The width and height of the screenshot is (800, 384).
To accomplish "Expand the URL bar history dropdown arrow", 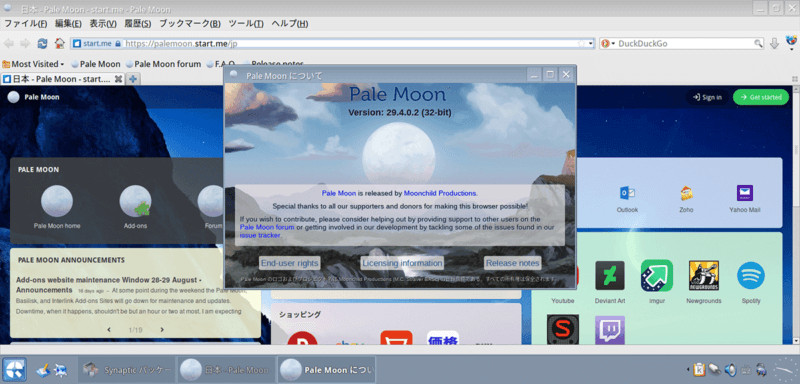I will [x=591, y=44].
